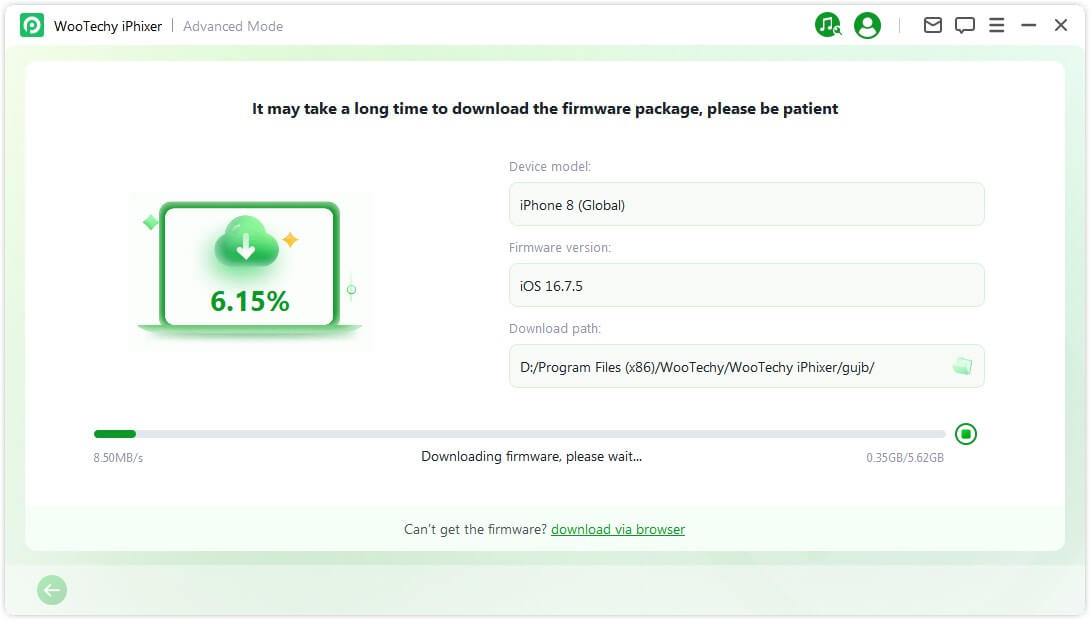Click the WooTechy iPhixer logo icon

click(x=32, y=26)
